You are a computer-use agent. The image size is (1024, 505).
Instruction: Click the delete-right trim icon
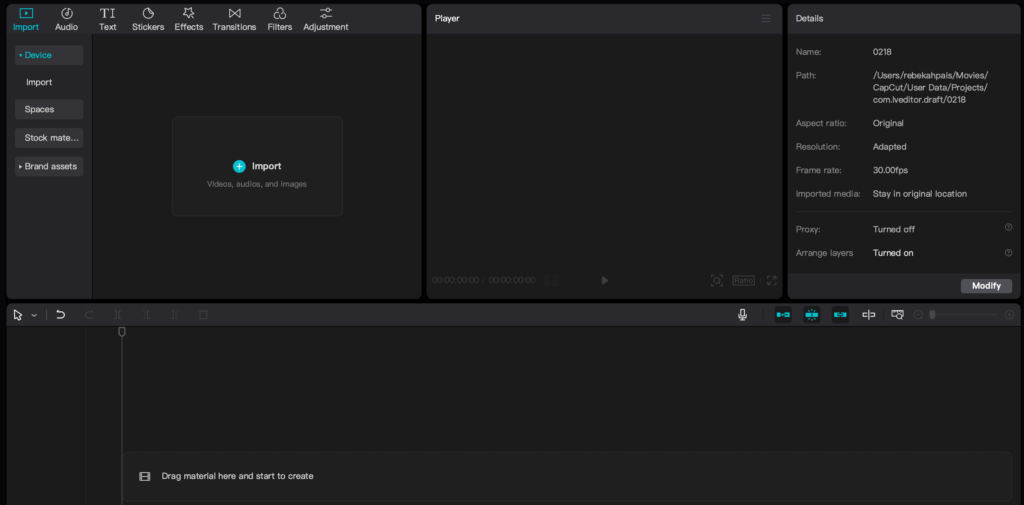coord(174,315)
